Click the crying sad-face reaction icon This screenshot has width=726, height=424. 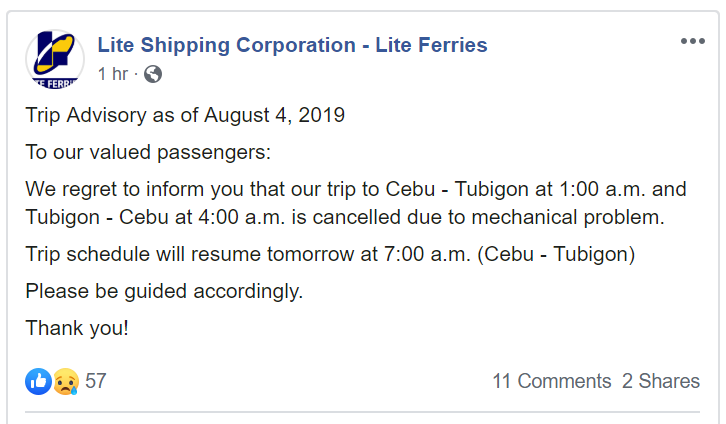tap(66, 381)
